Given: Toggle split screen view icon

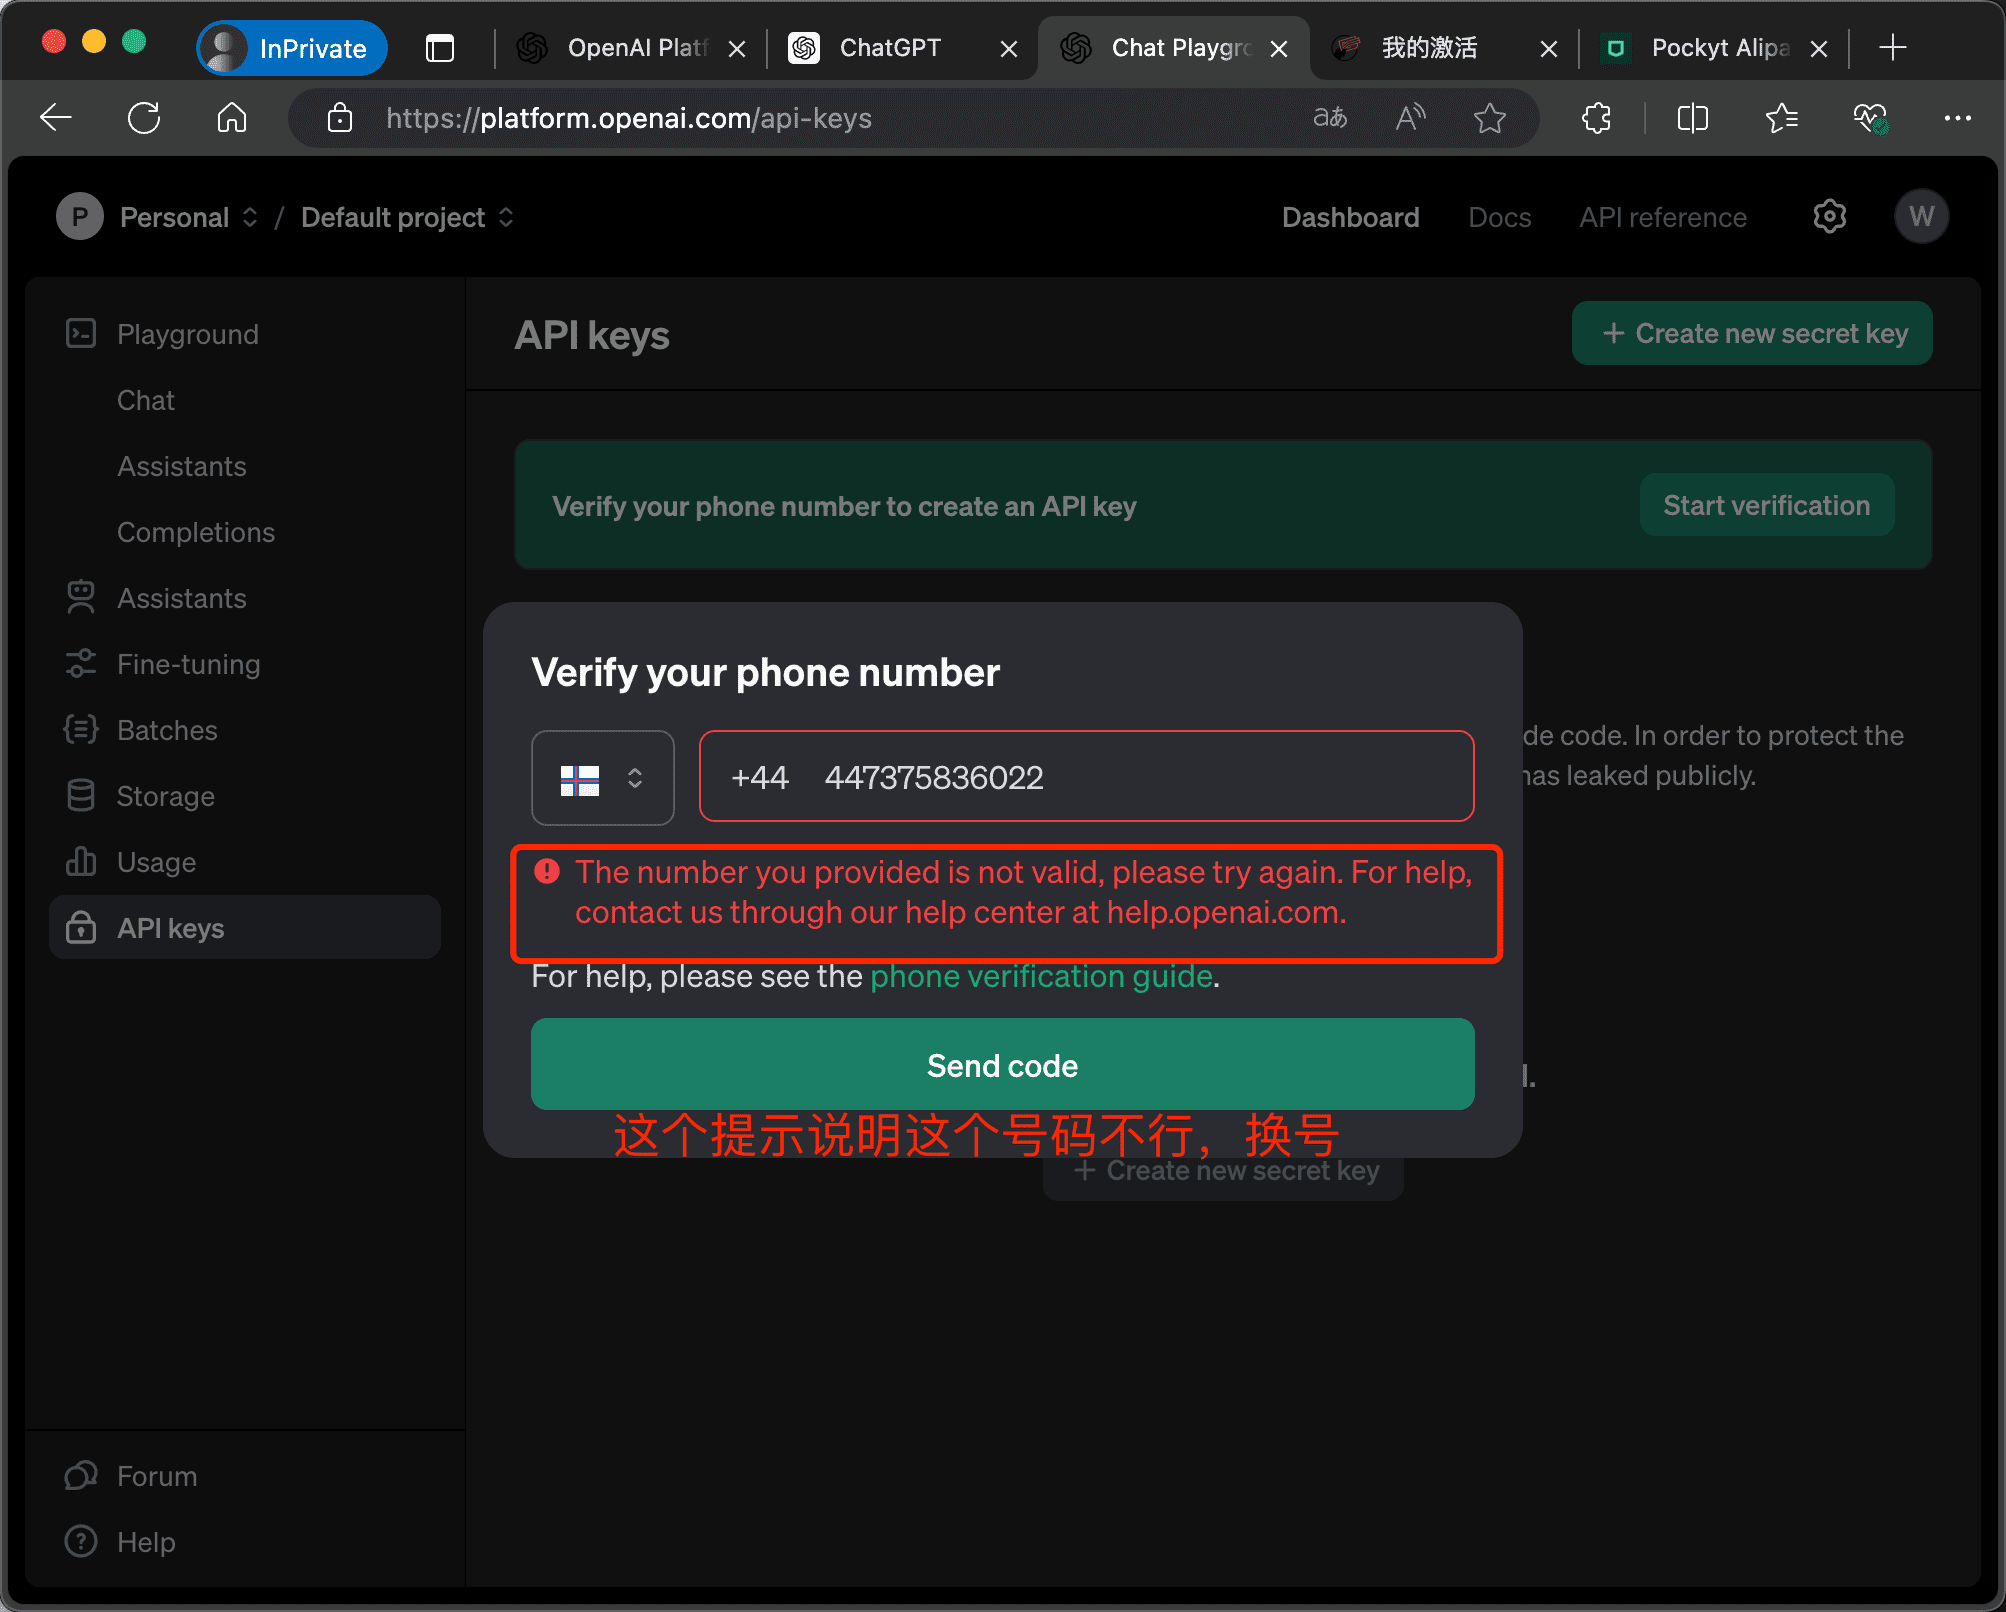Looking at the screenshot, I should 1692,118.
